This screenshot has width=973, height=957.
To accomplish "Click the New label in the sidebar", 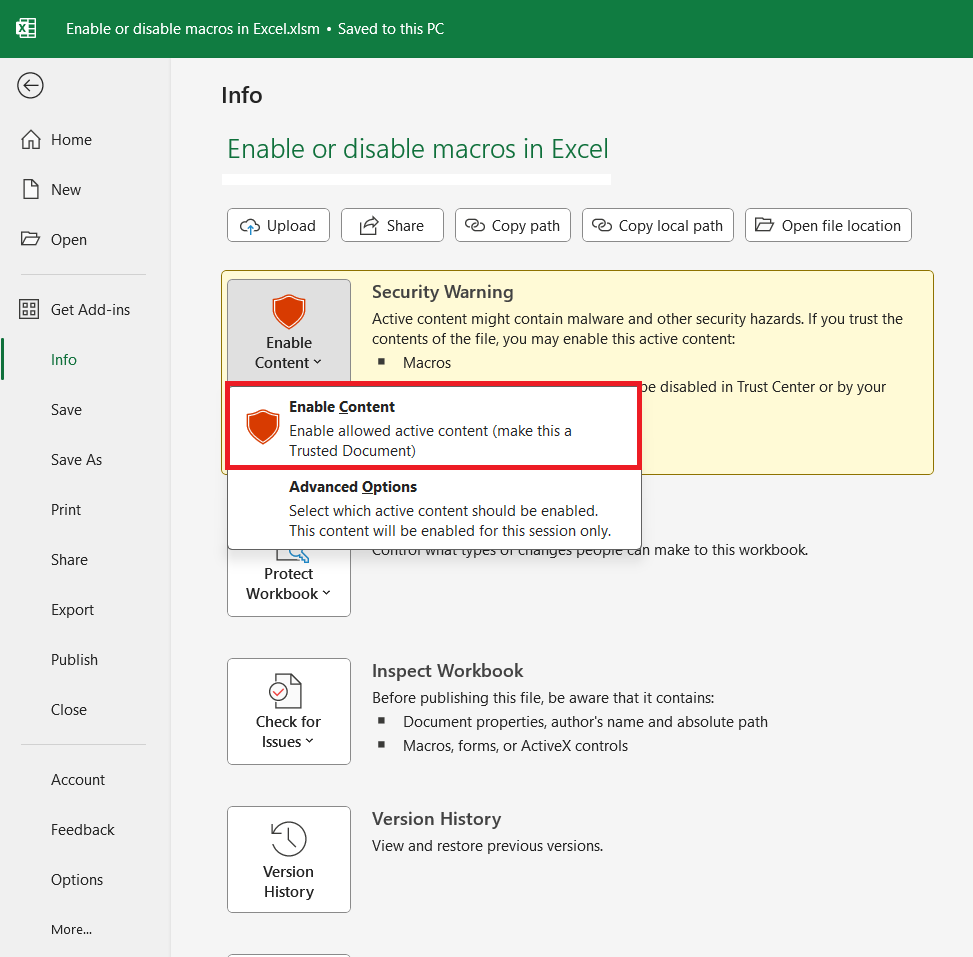I will [66, 190].
